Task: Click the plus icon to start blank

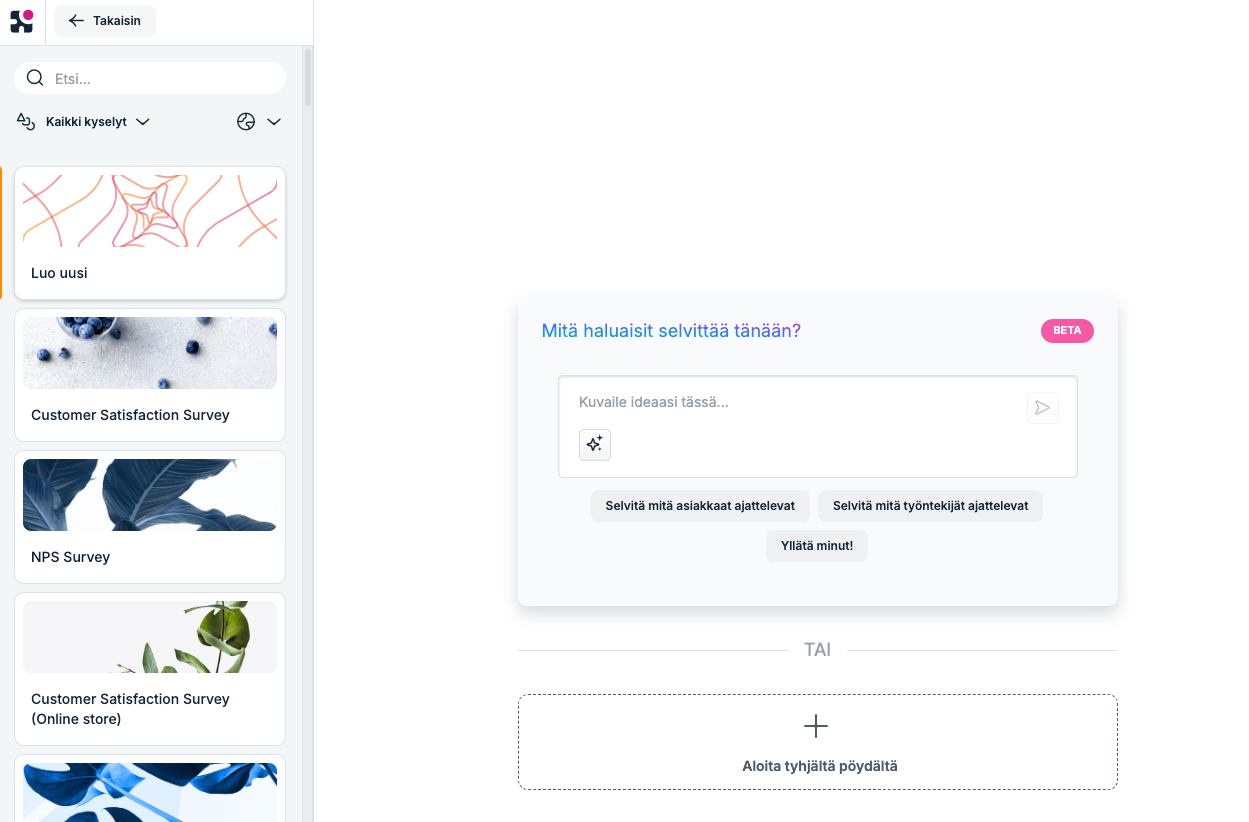Action: click(816, 727)
